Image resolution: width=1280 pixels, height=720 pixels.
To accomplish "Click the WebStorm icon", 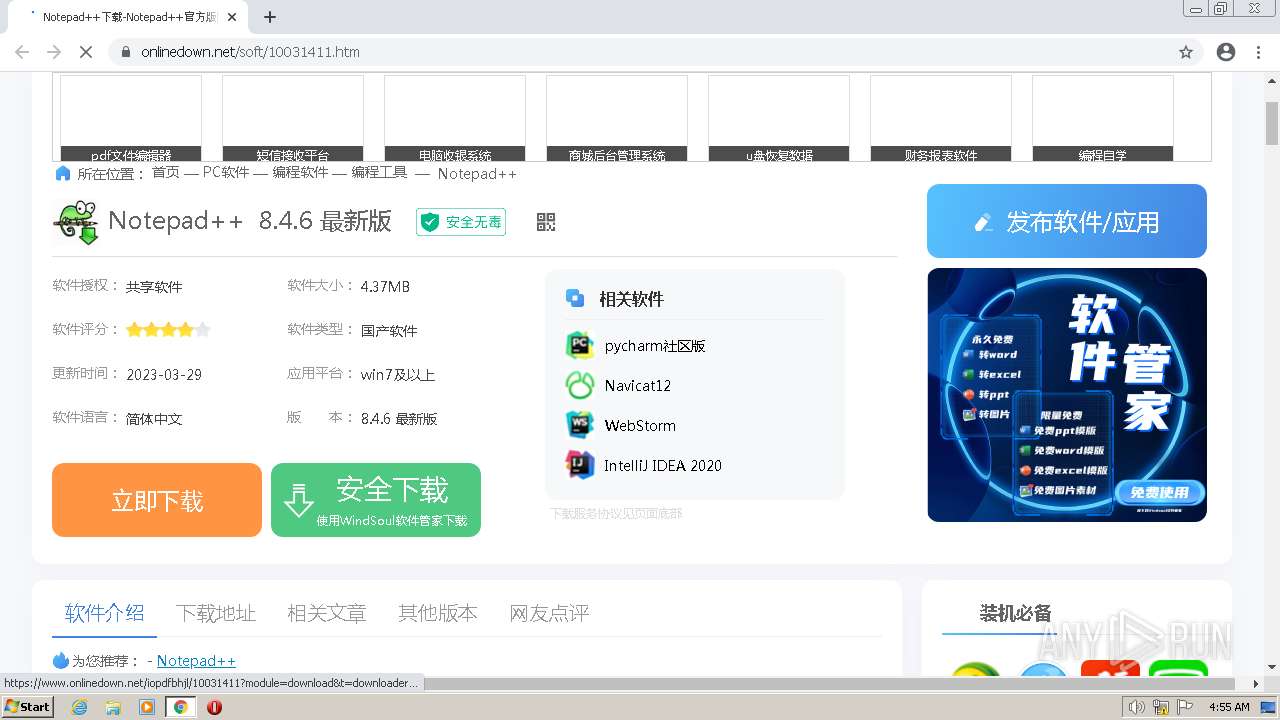I will click(x=580, y=425).
